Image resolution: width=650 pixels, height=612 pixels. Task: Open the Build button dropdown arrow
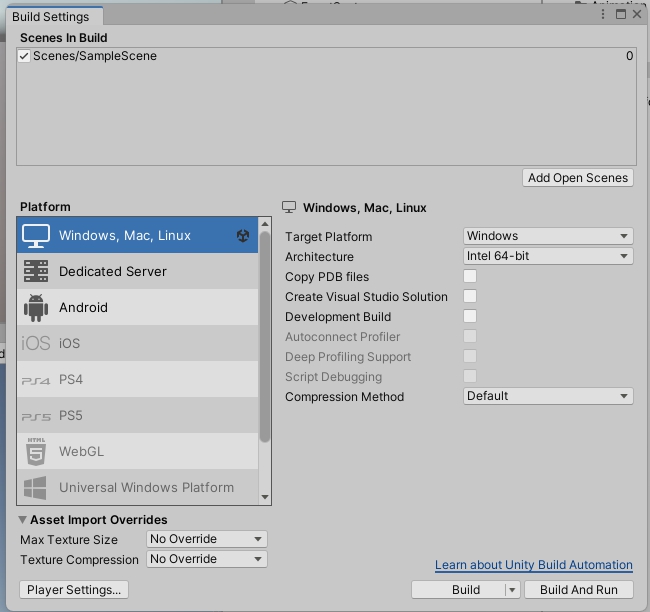coord(512,590)
